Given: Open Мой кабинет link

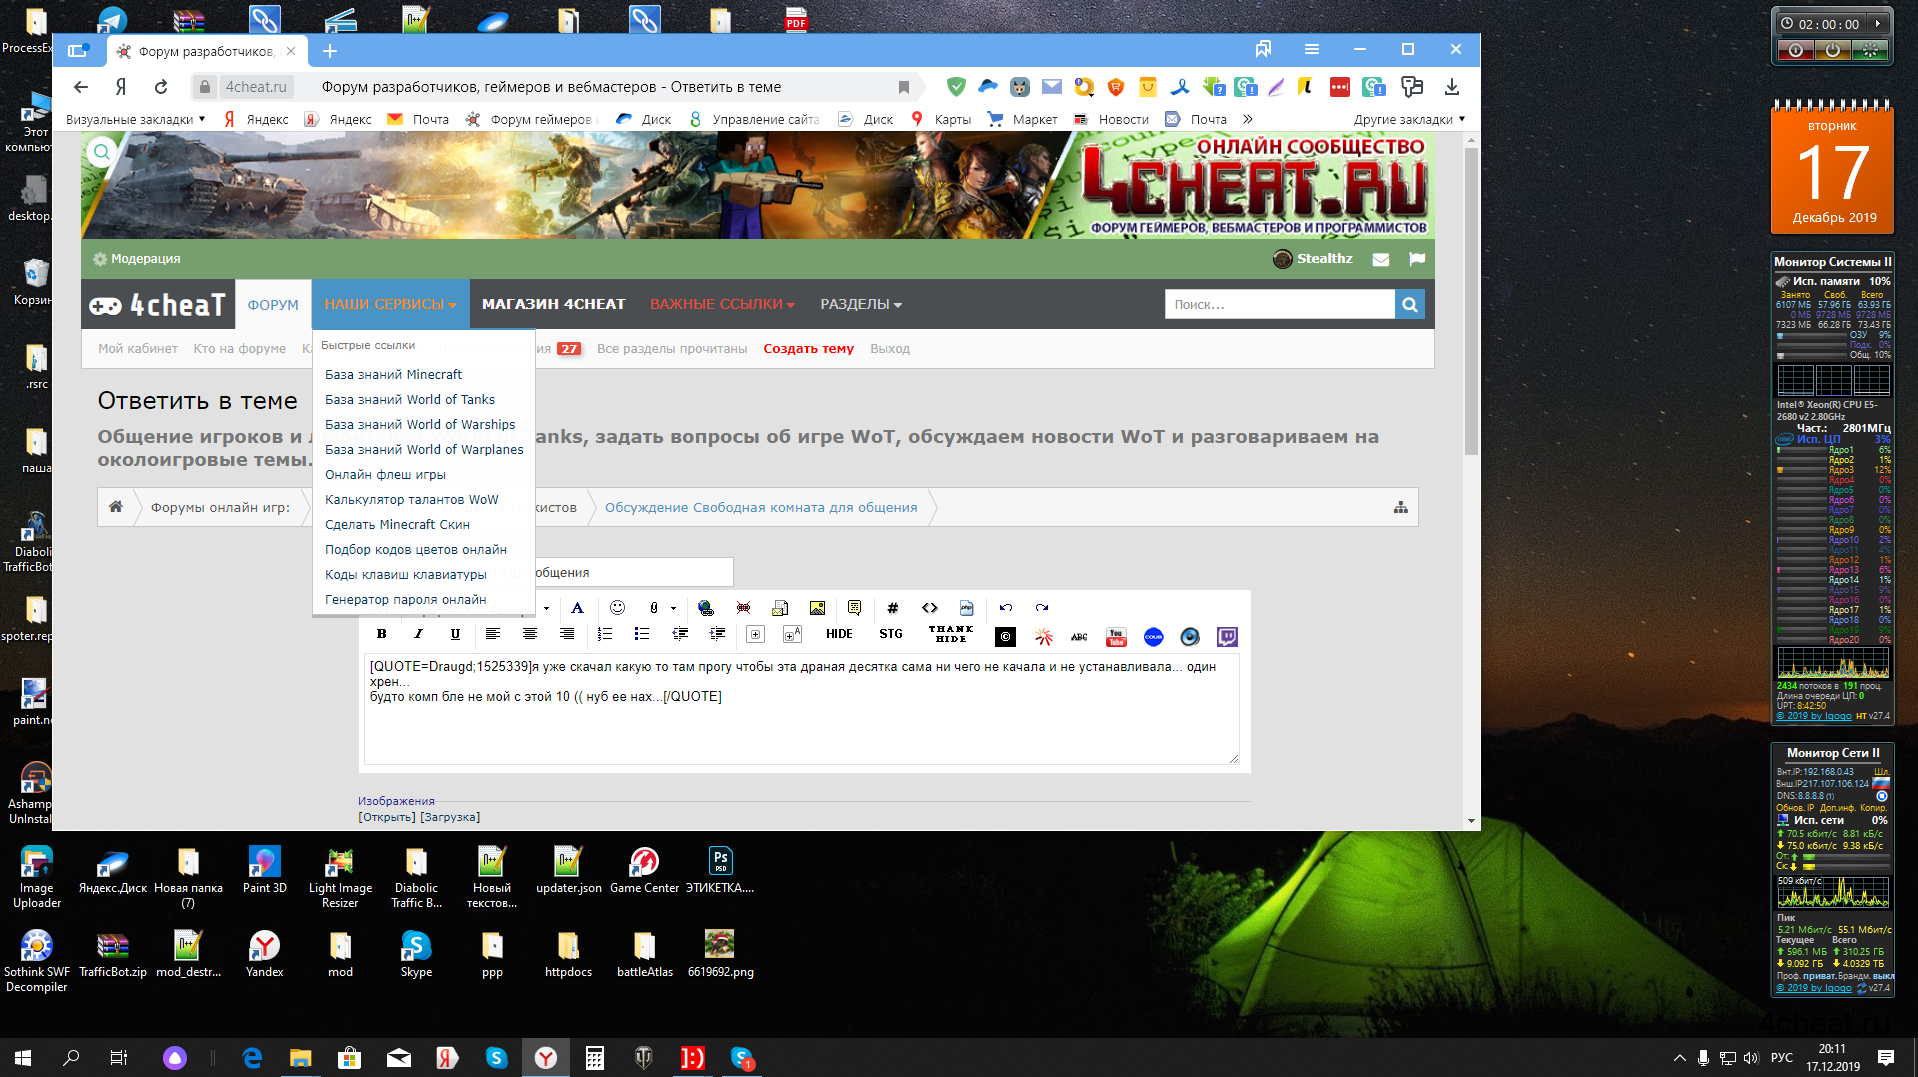Looking at the screenshot, I should 138,349.
